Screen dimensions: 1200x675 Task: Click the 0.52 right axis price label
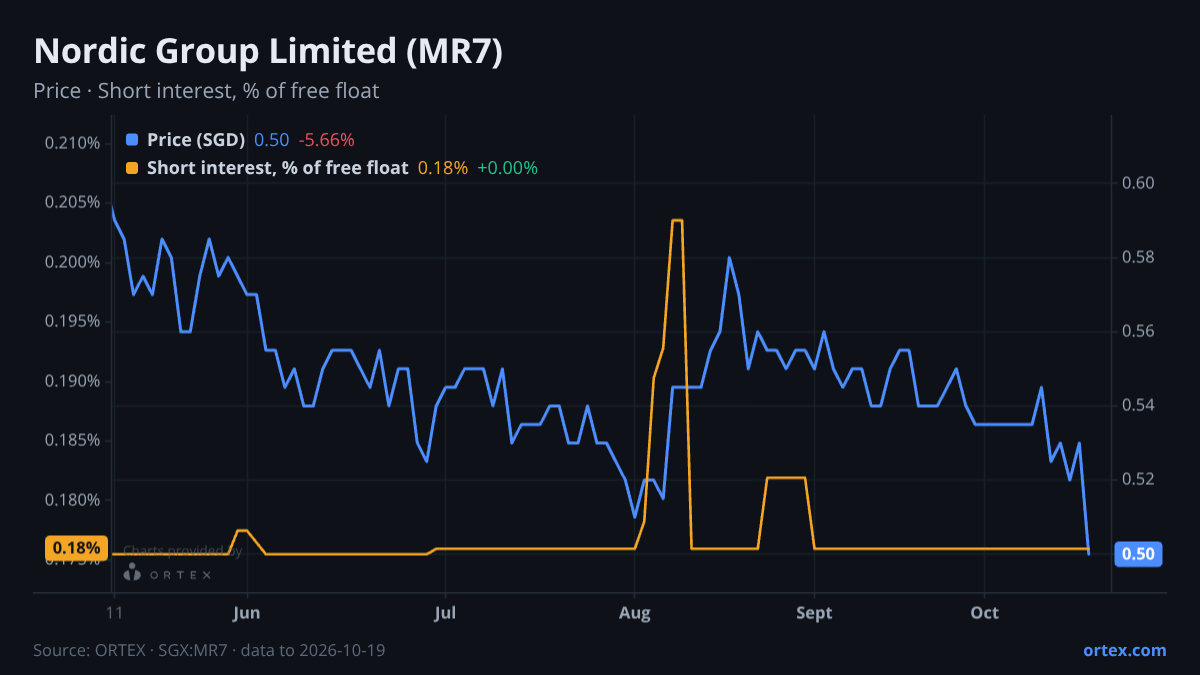(1140, 479)
